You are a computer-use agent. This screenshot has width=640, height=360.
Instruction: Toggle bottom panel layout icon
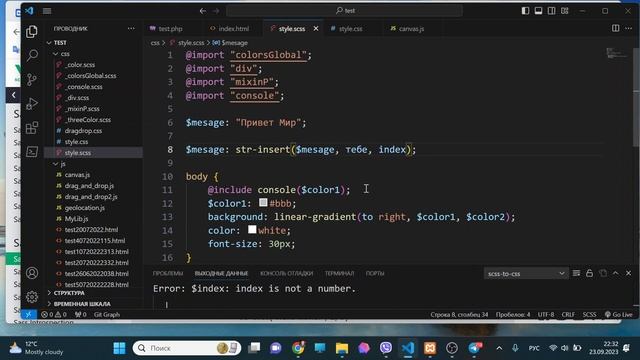[538, 11]
